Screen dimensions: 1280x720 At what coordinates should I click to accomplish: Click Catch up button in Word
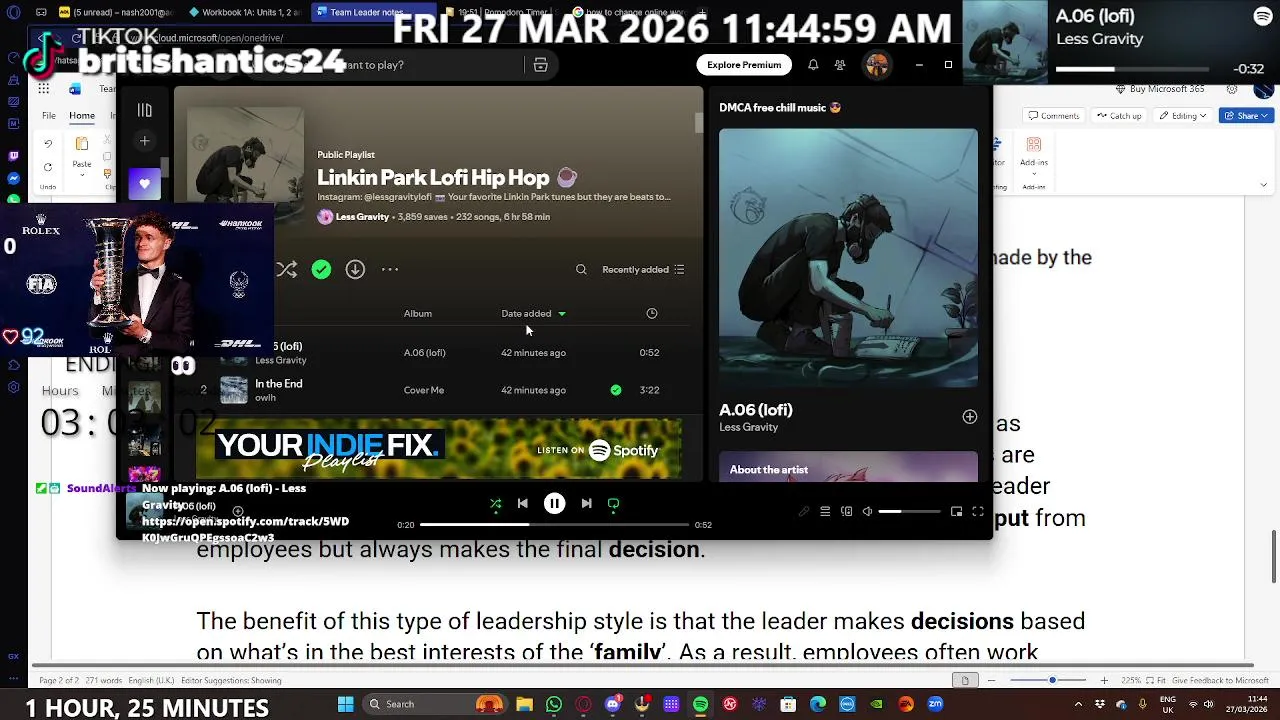tap(1119, 116)
